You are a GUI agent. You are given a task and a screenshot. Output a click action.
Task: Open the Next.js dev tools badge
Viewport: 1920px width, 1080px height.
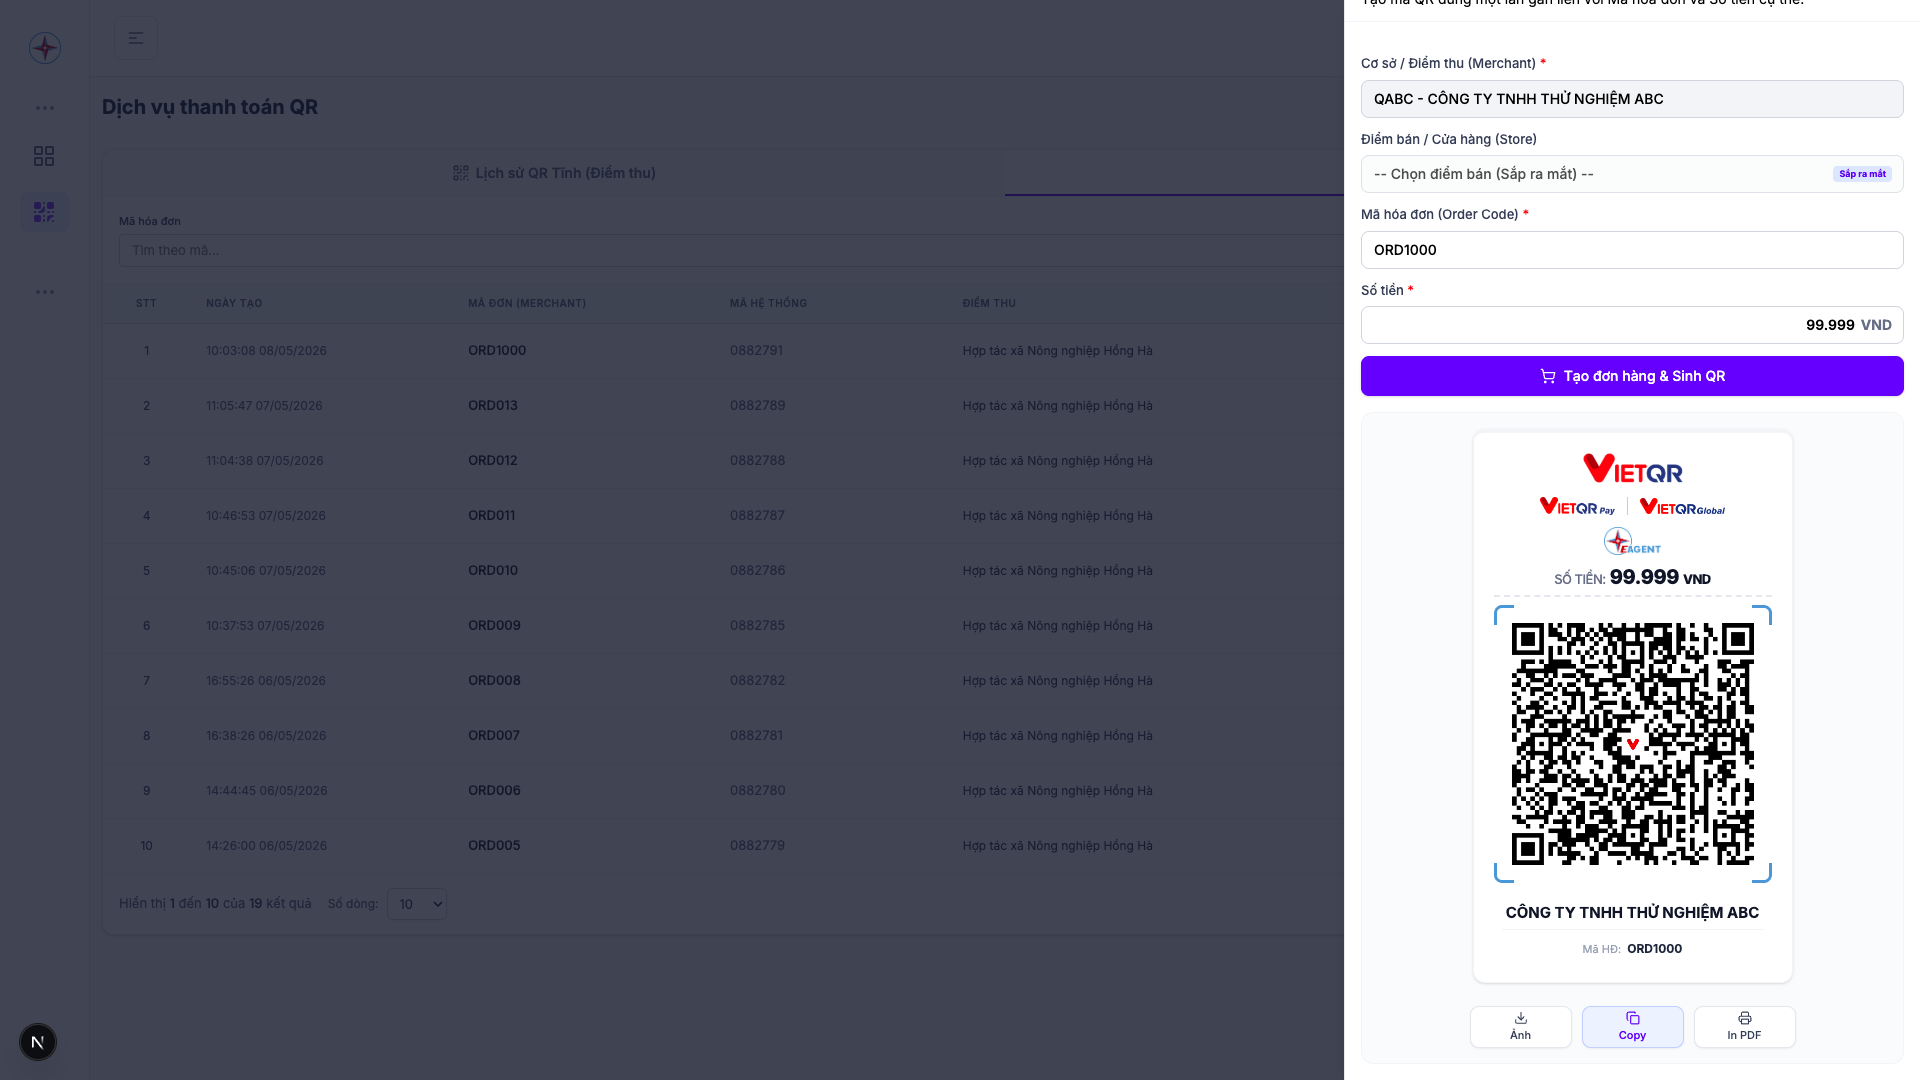coord(38,1042)
